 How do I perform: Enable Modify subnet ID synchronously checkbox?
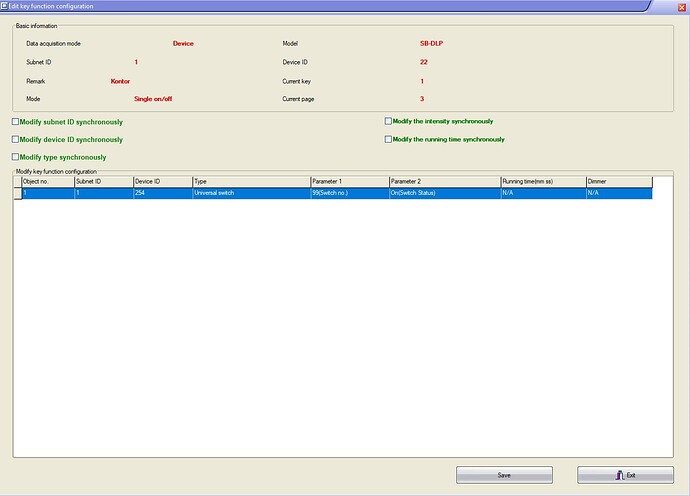click(x=15, y=121)
